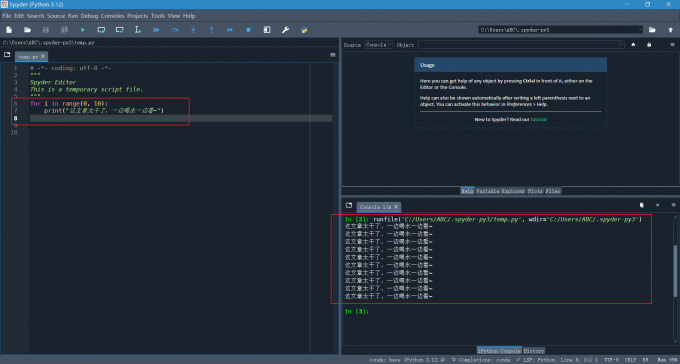Close the Console 1/A tab
This screenshot has height=364, width=680.
(396, 207)
